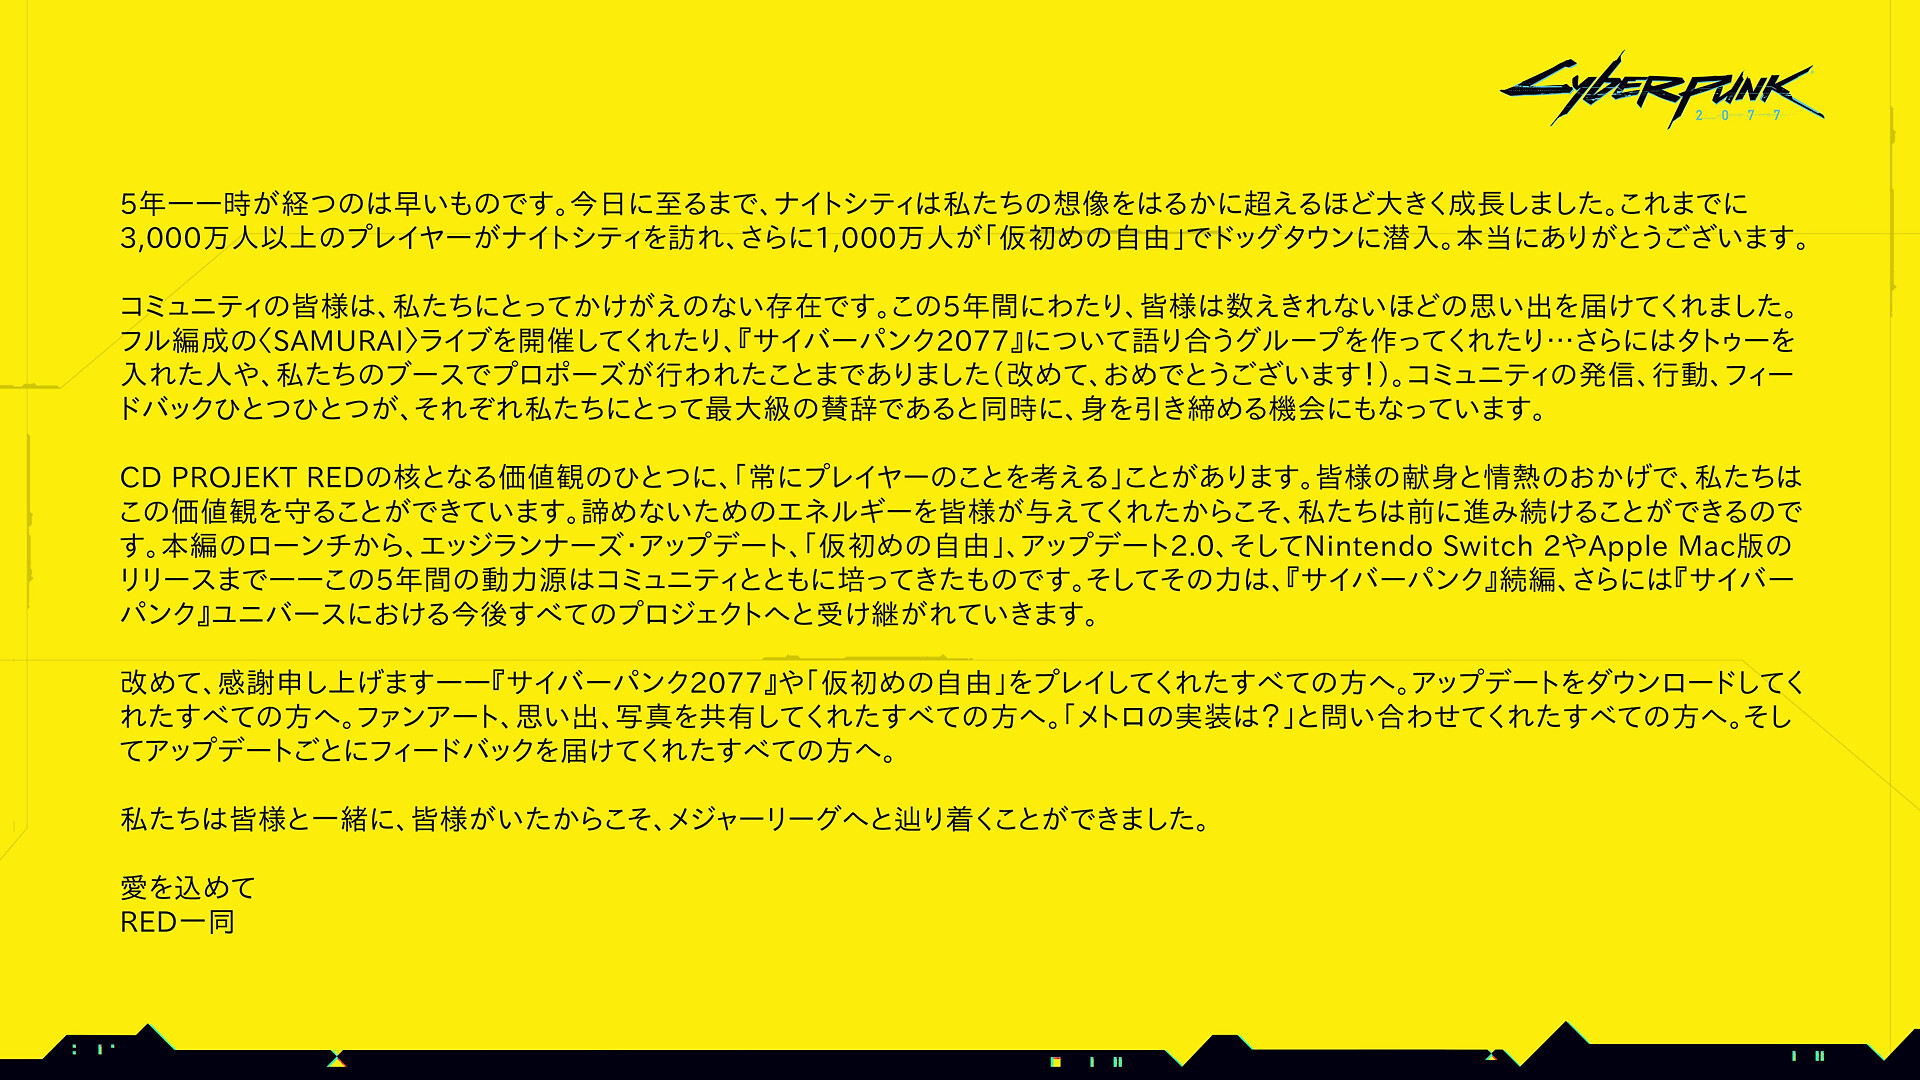Click the Apple Mac版 text

click(x=1677, y=546)
